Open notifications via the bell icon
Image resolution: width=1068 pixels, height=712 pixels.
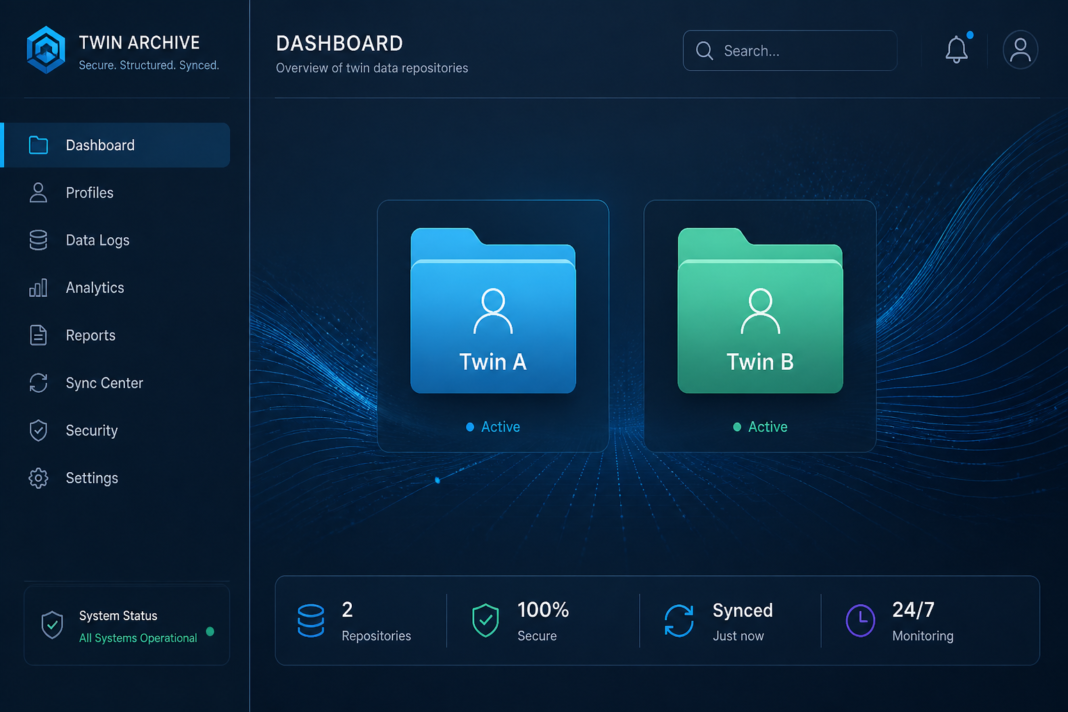(x=956, y=50)
